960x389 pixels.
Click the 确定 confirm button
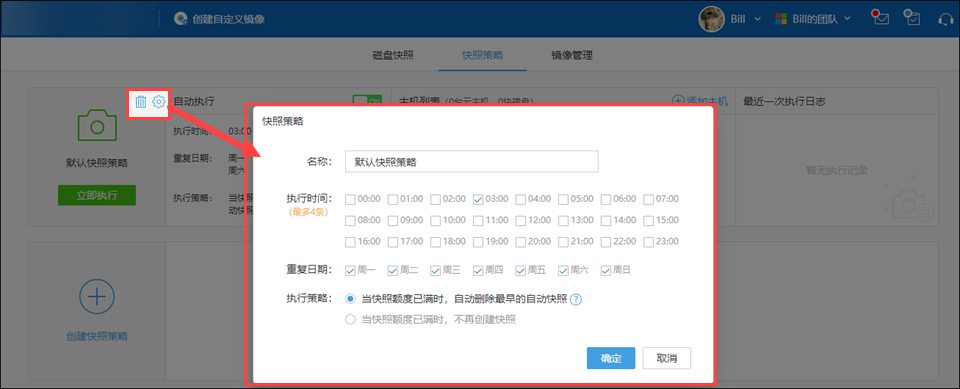tap(610, 358)
